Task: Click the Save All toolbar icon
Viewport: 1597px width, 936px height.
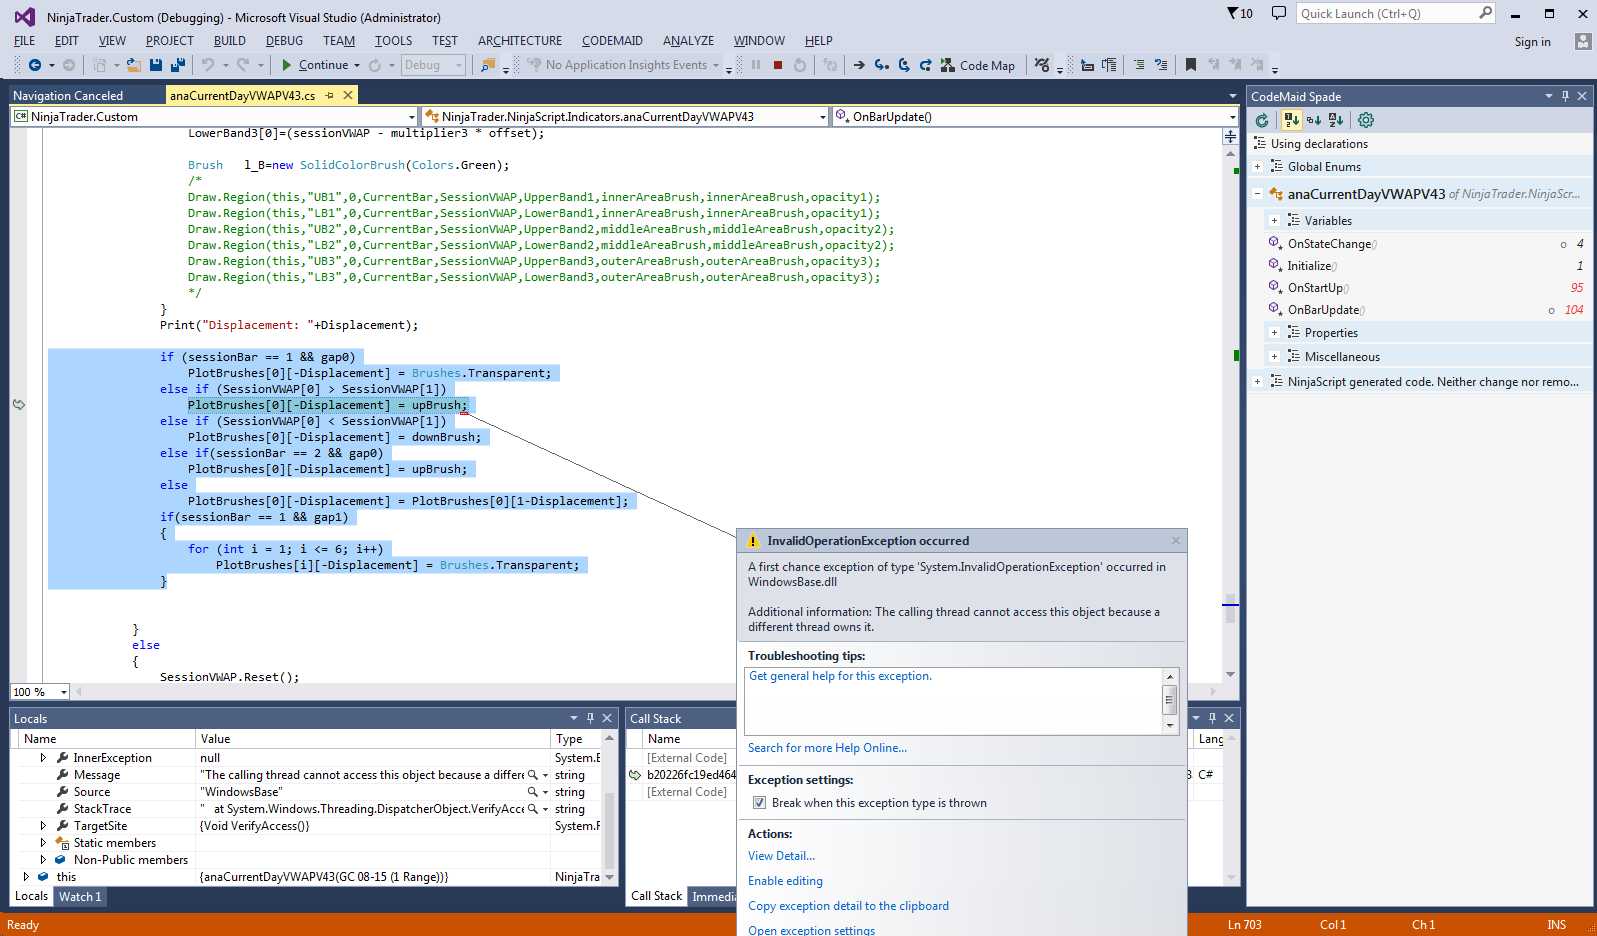Action: [177, 65]
